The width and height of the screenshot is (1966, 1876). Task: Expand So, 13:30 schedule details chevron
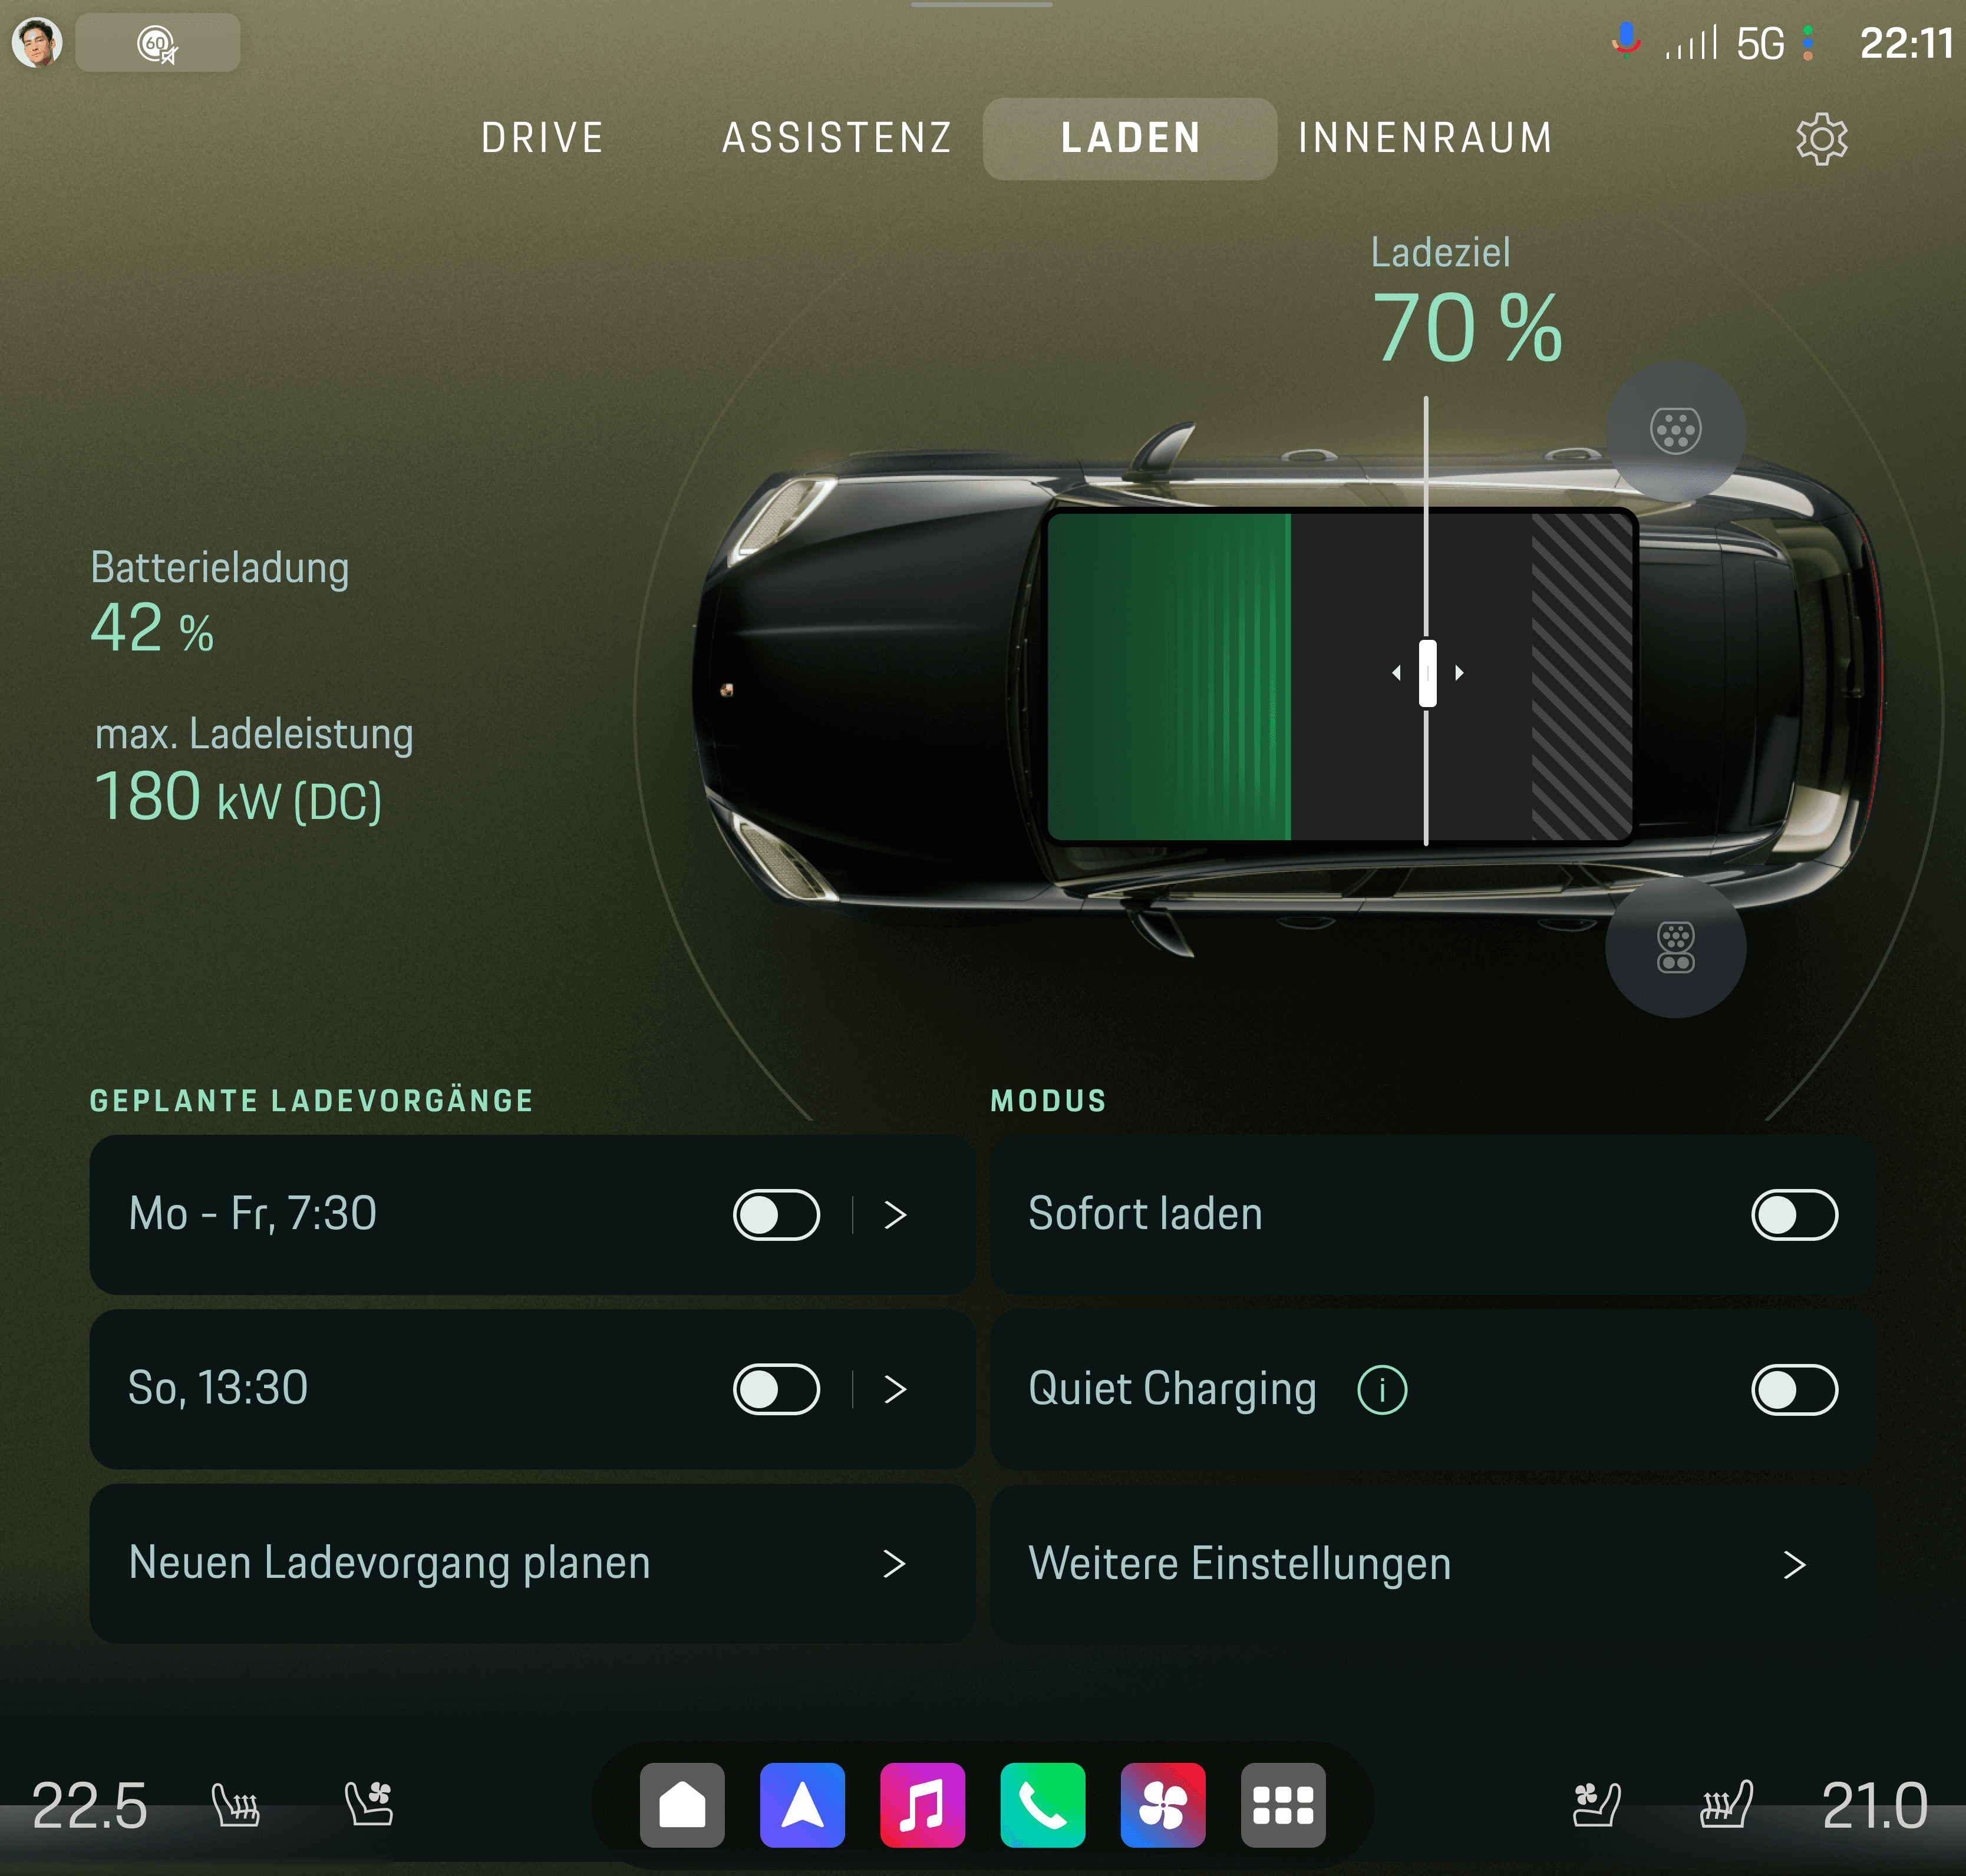[895, 1389]
